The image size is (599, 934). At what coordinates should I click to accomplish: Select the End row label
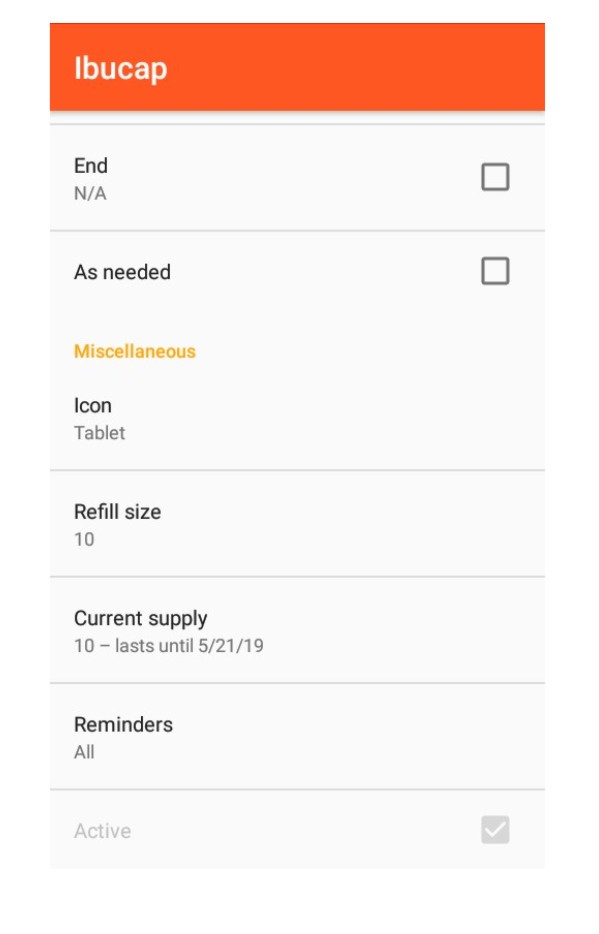[x=91, y=166]
